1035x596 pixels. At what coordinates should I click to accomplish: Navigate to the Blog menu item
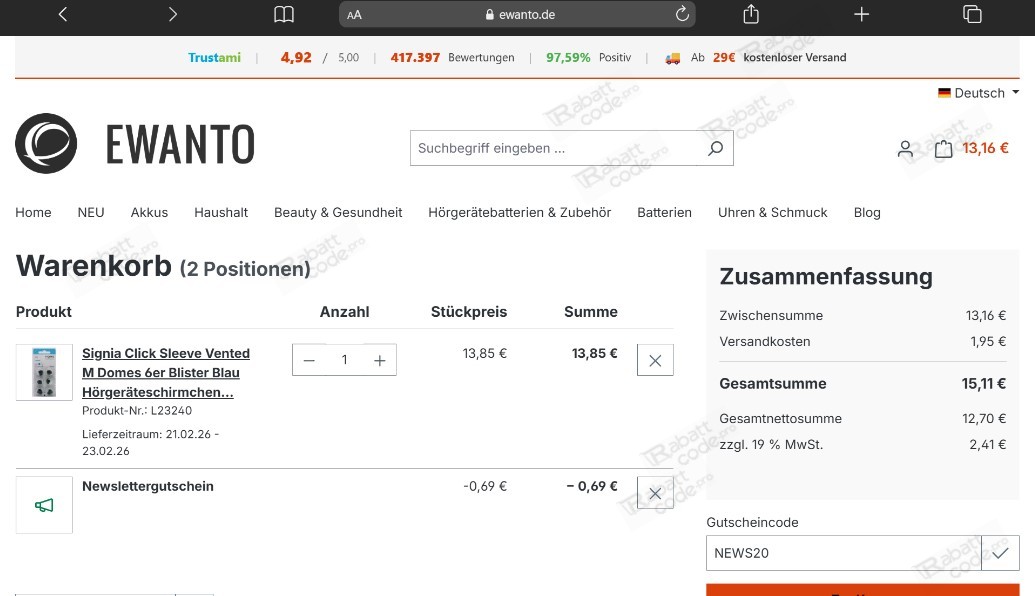click(866, 212)
